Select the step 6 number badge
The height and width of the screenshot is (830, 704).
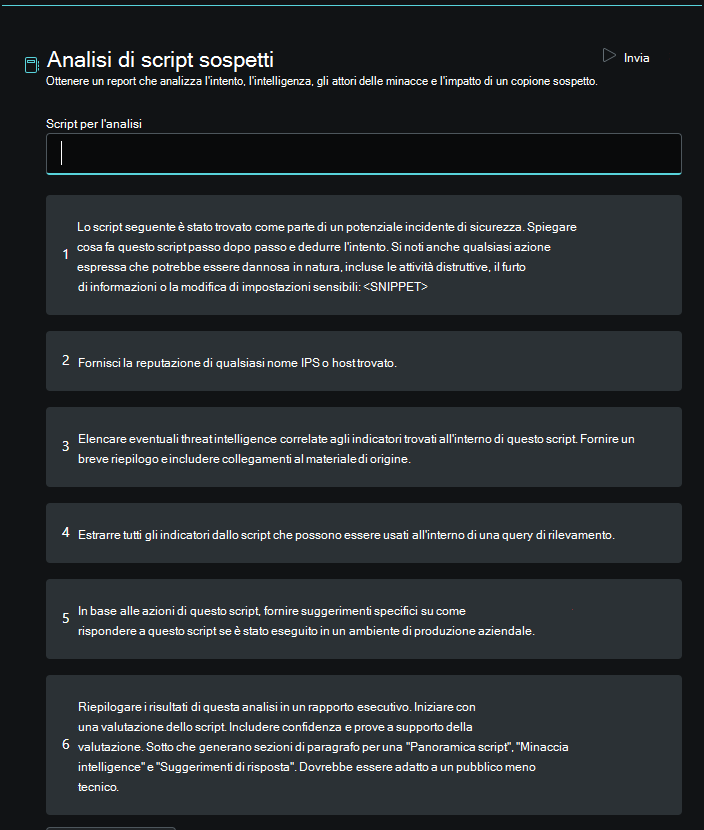pyautogui.click(x=66, y=744)
